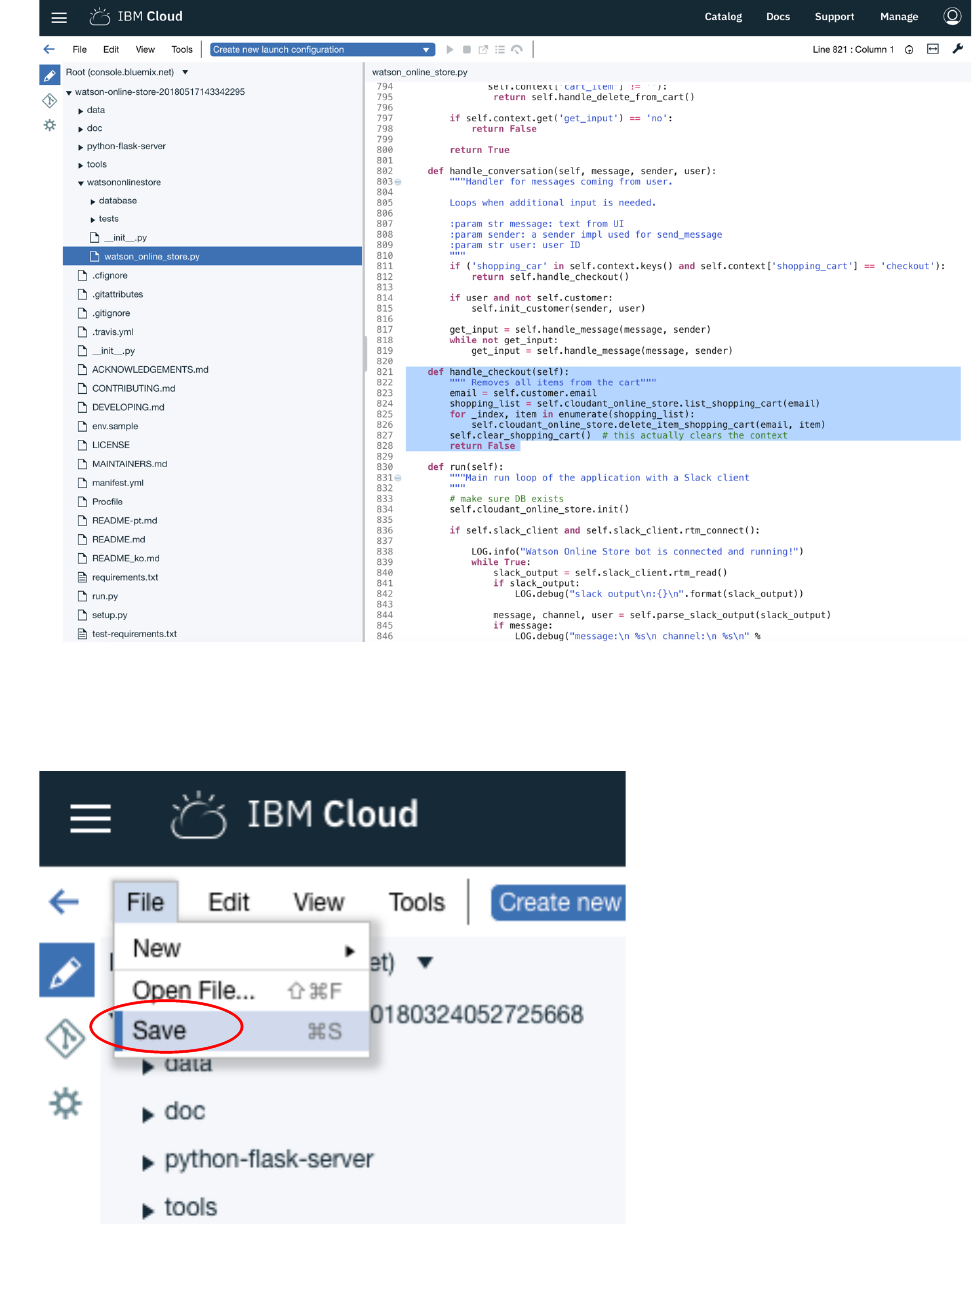Expand the tools folder in the upper file tree
This screenshot has height=1314, width=972.
coord(81,165)
